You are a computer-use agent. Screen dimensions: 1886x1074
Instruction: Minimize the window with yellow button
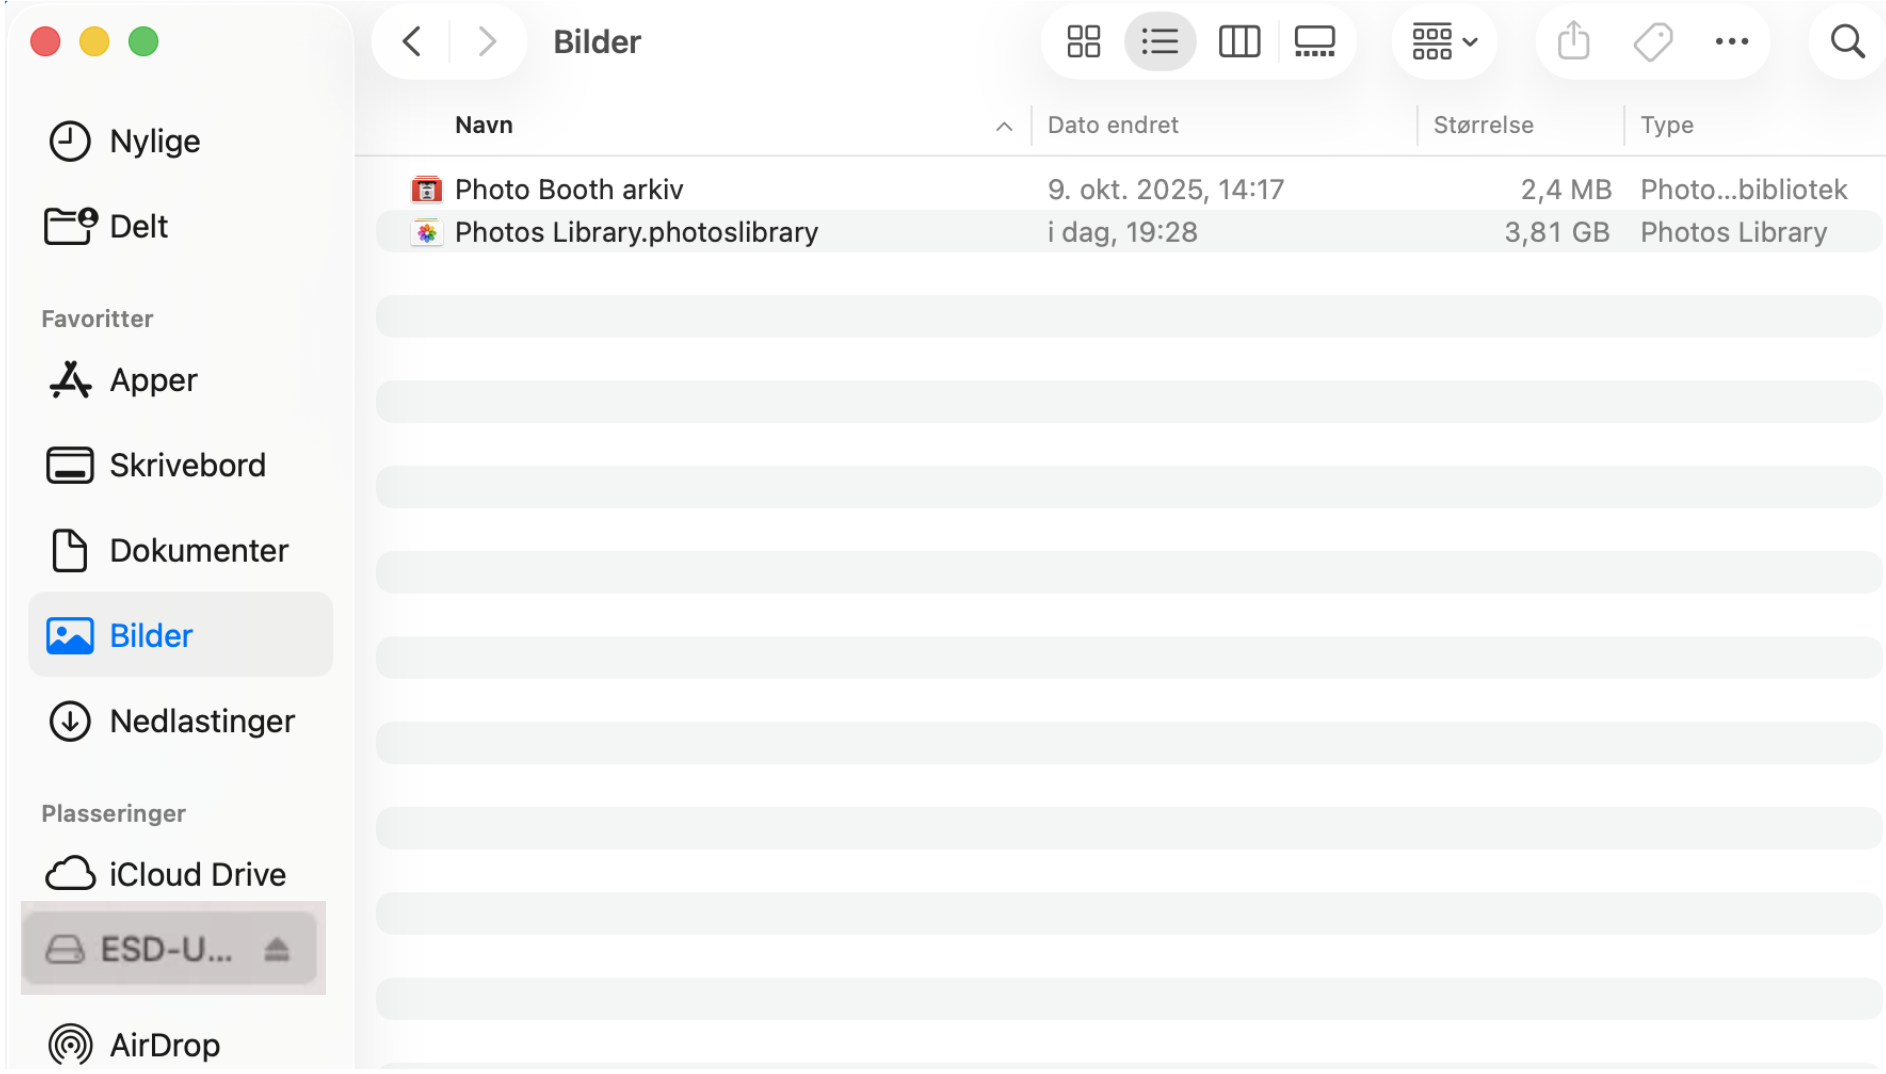click(94, 42)
